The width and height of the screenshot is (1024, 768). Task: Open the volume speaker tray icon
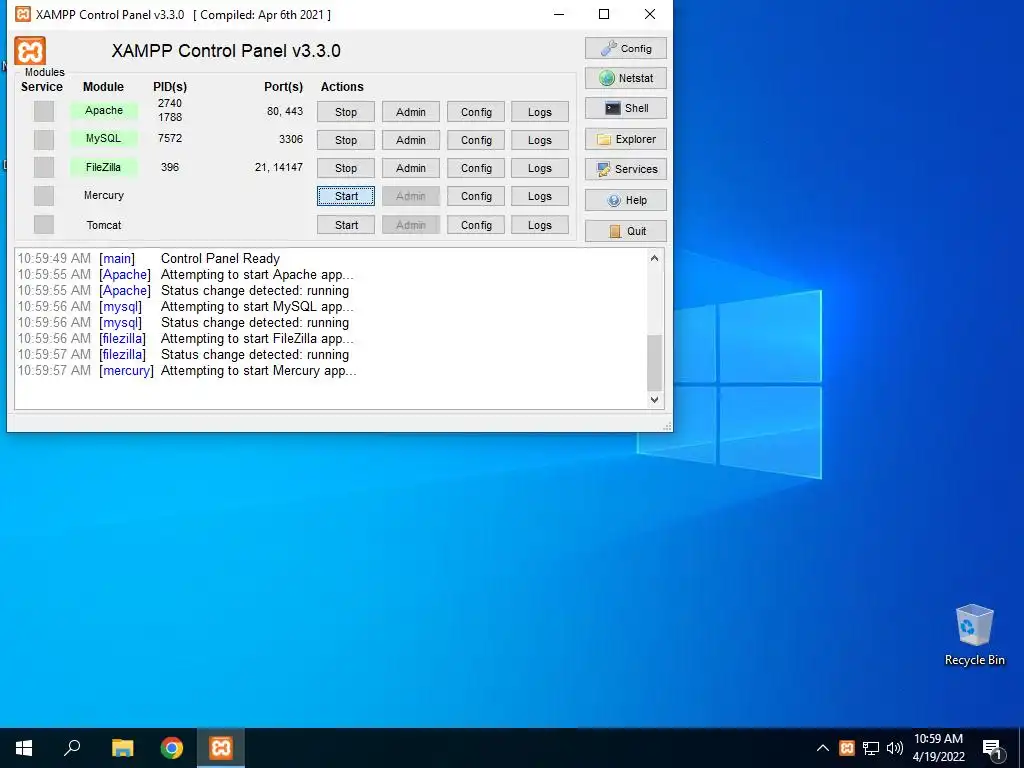click(895, 748)
